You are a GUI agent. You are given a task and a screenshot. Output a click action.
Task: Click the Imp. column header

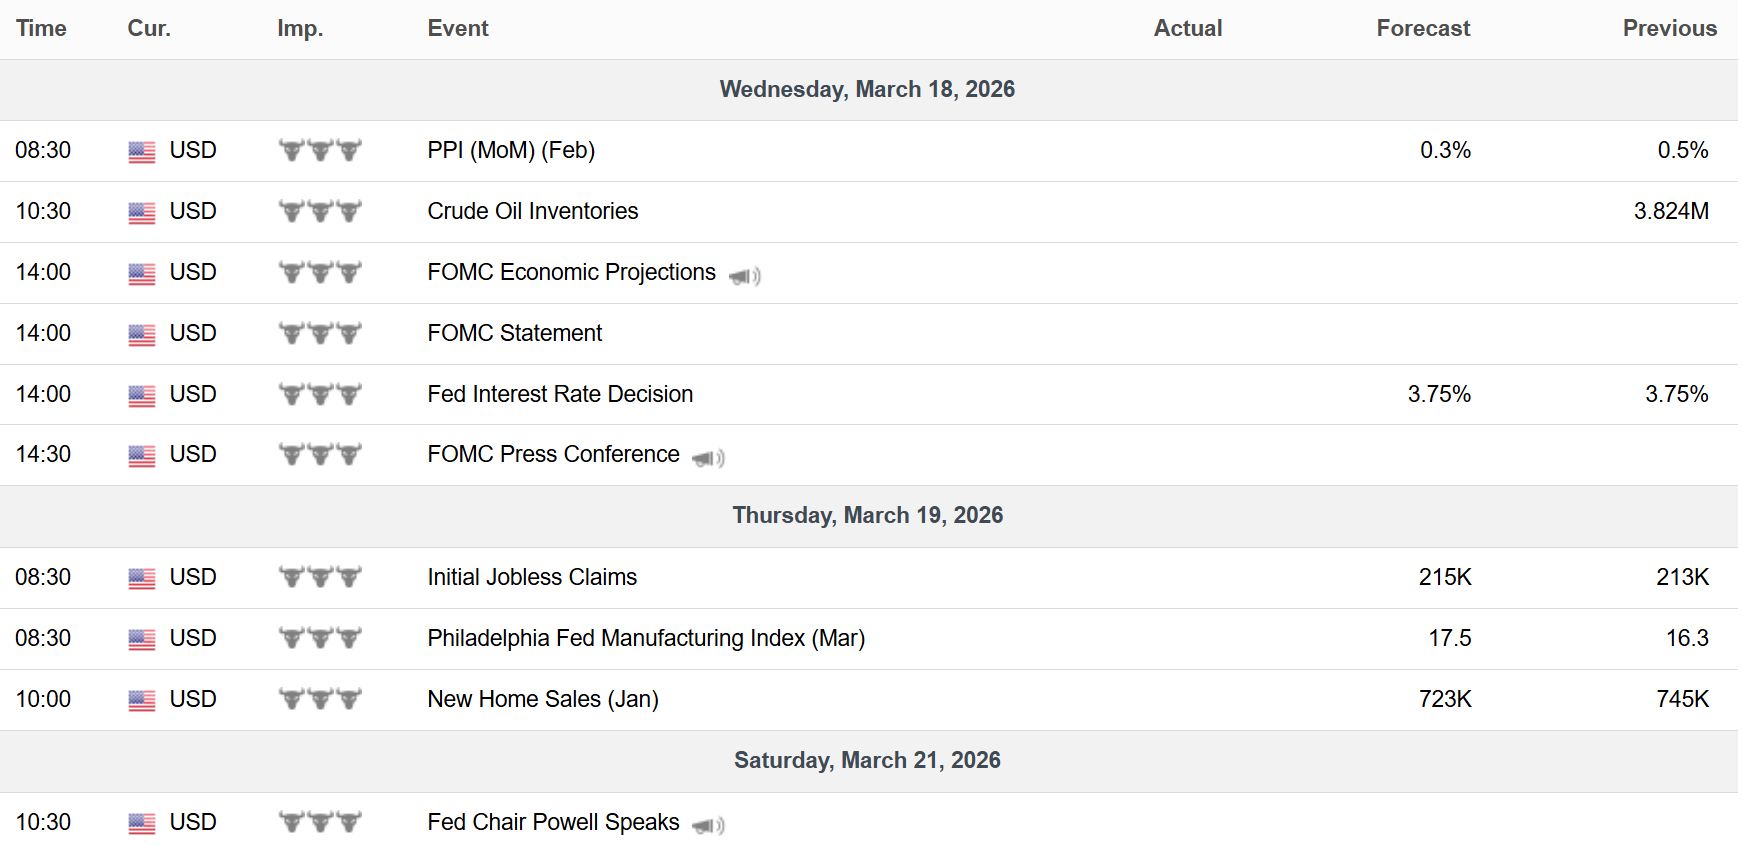(x=300, y=28)
